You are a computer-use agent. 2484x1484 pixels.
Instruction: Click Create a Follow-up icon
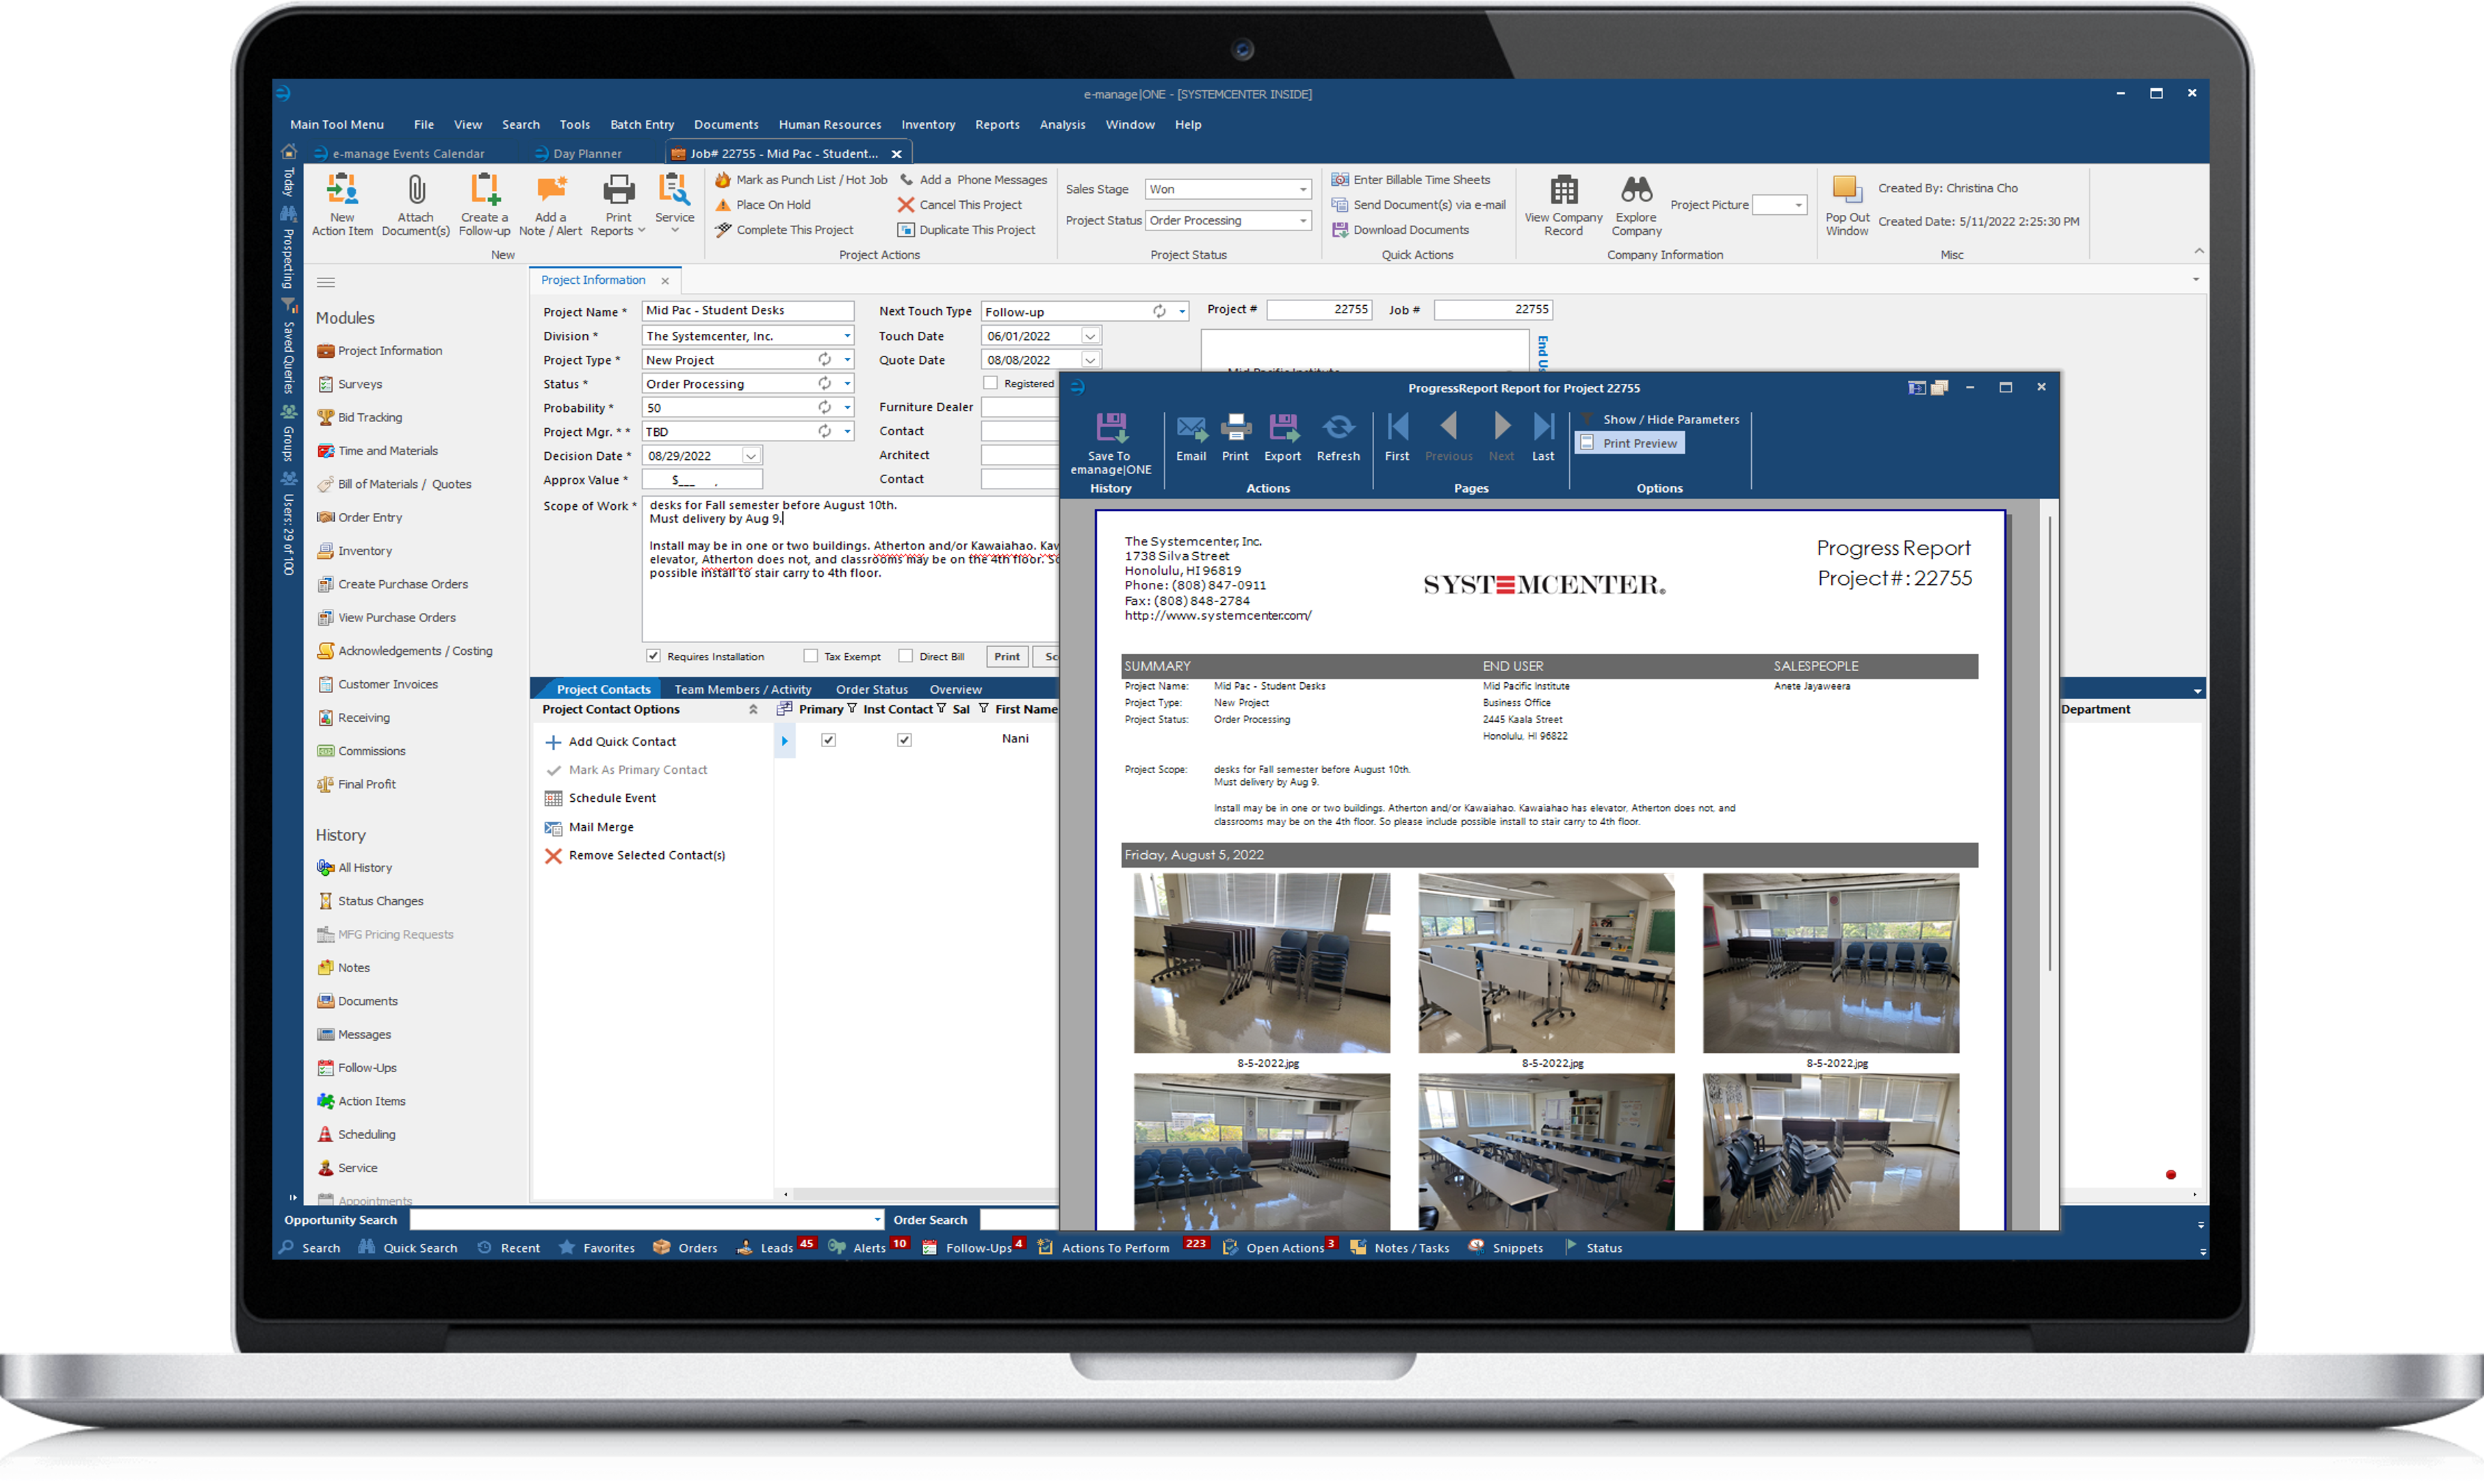[484, 205]
